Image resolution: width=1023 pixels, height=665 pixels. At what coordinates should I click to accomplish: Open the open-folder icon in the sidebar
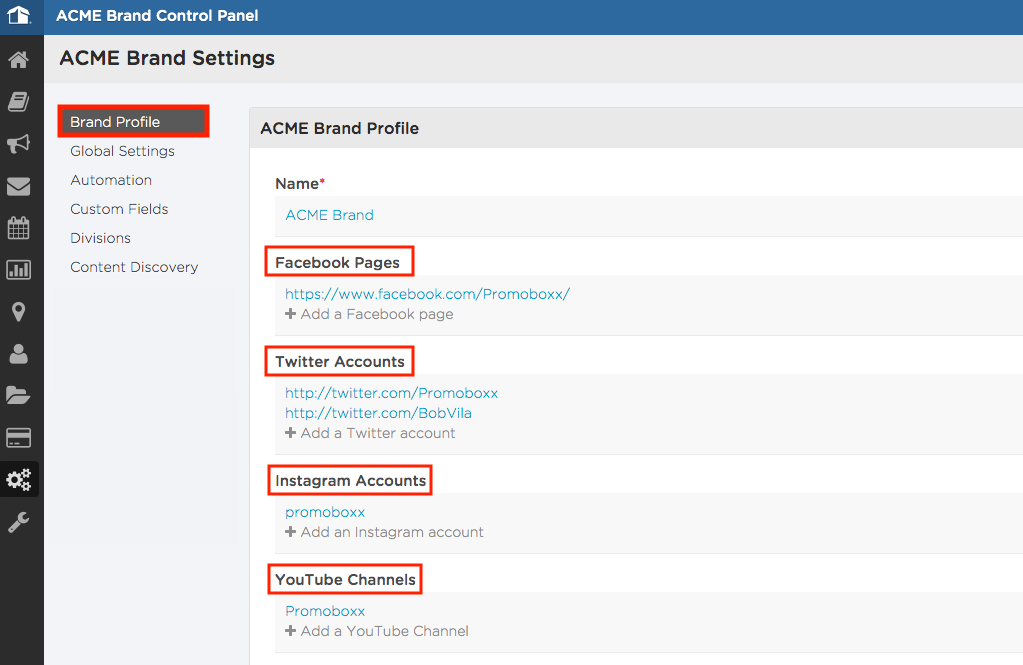tap(18, 395)
